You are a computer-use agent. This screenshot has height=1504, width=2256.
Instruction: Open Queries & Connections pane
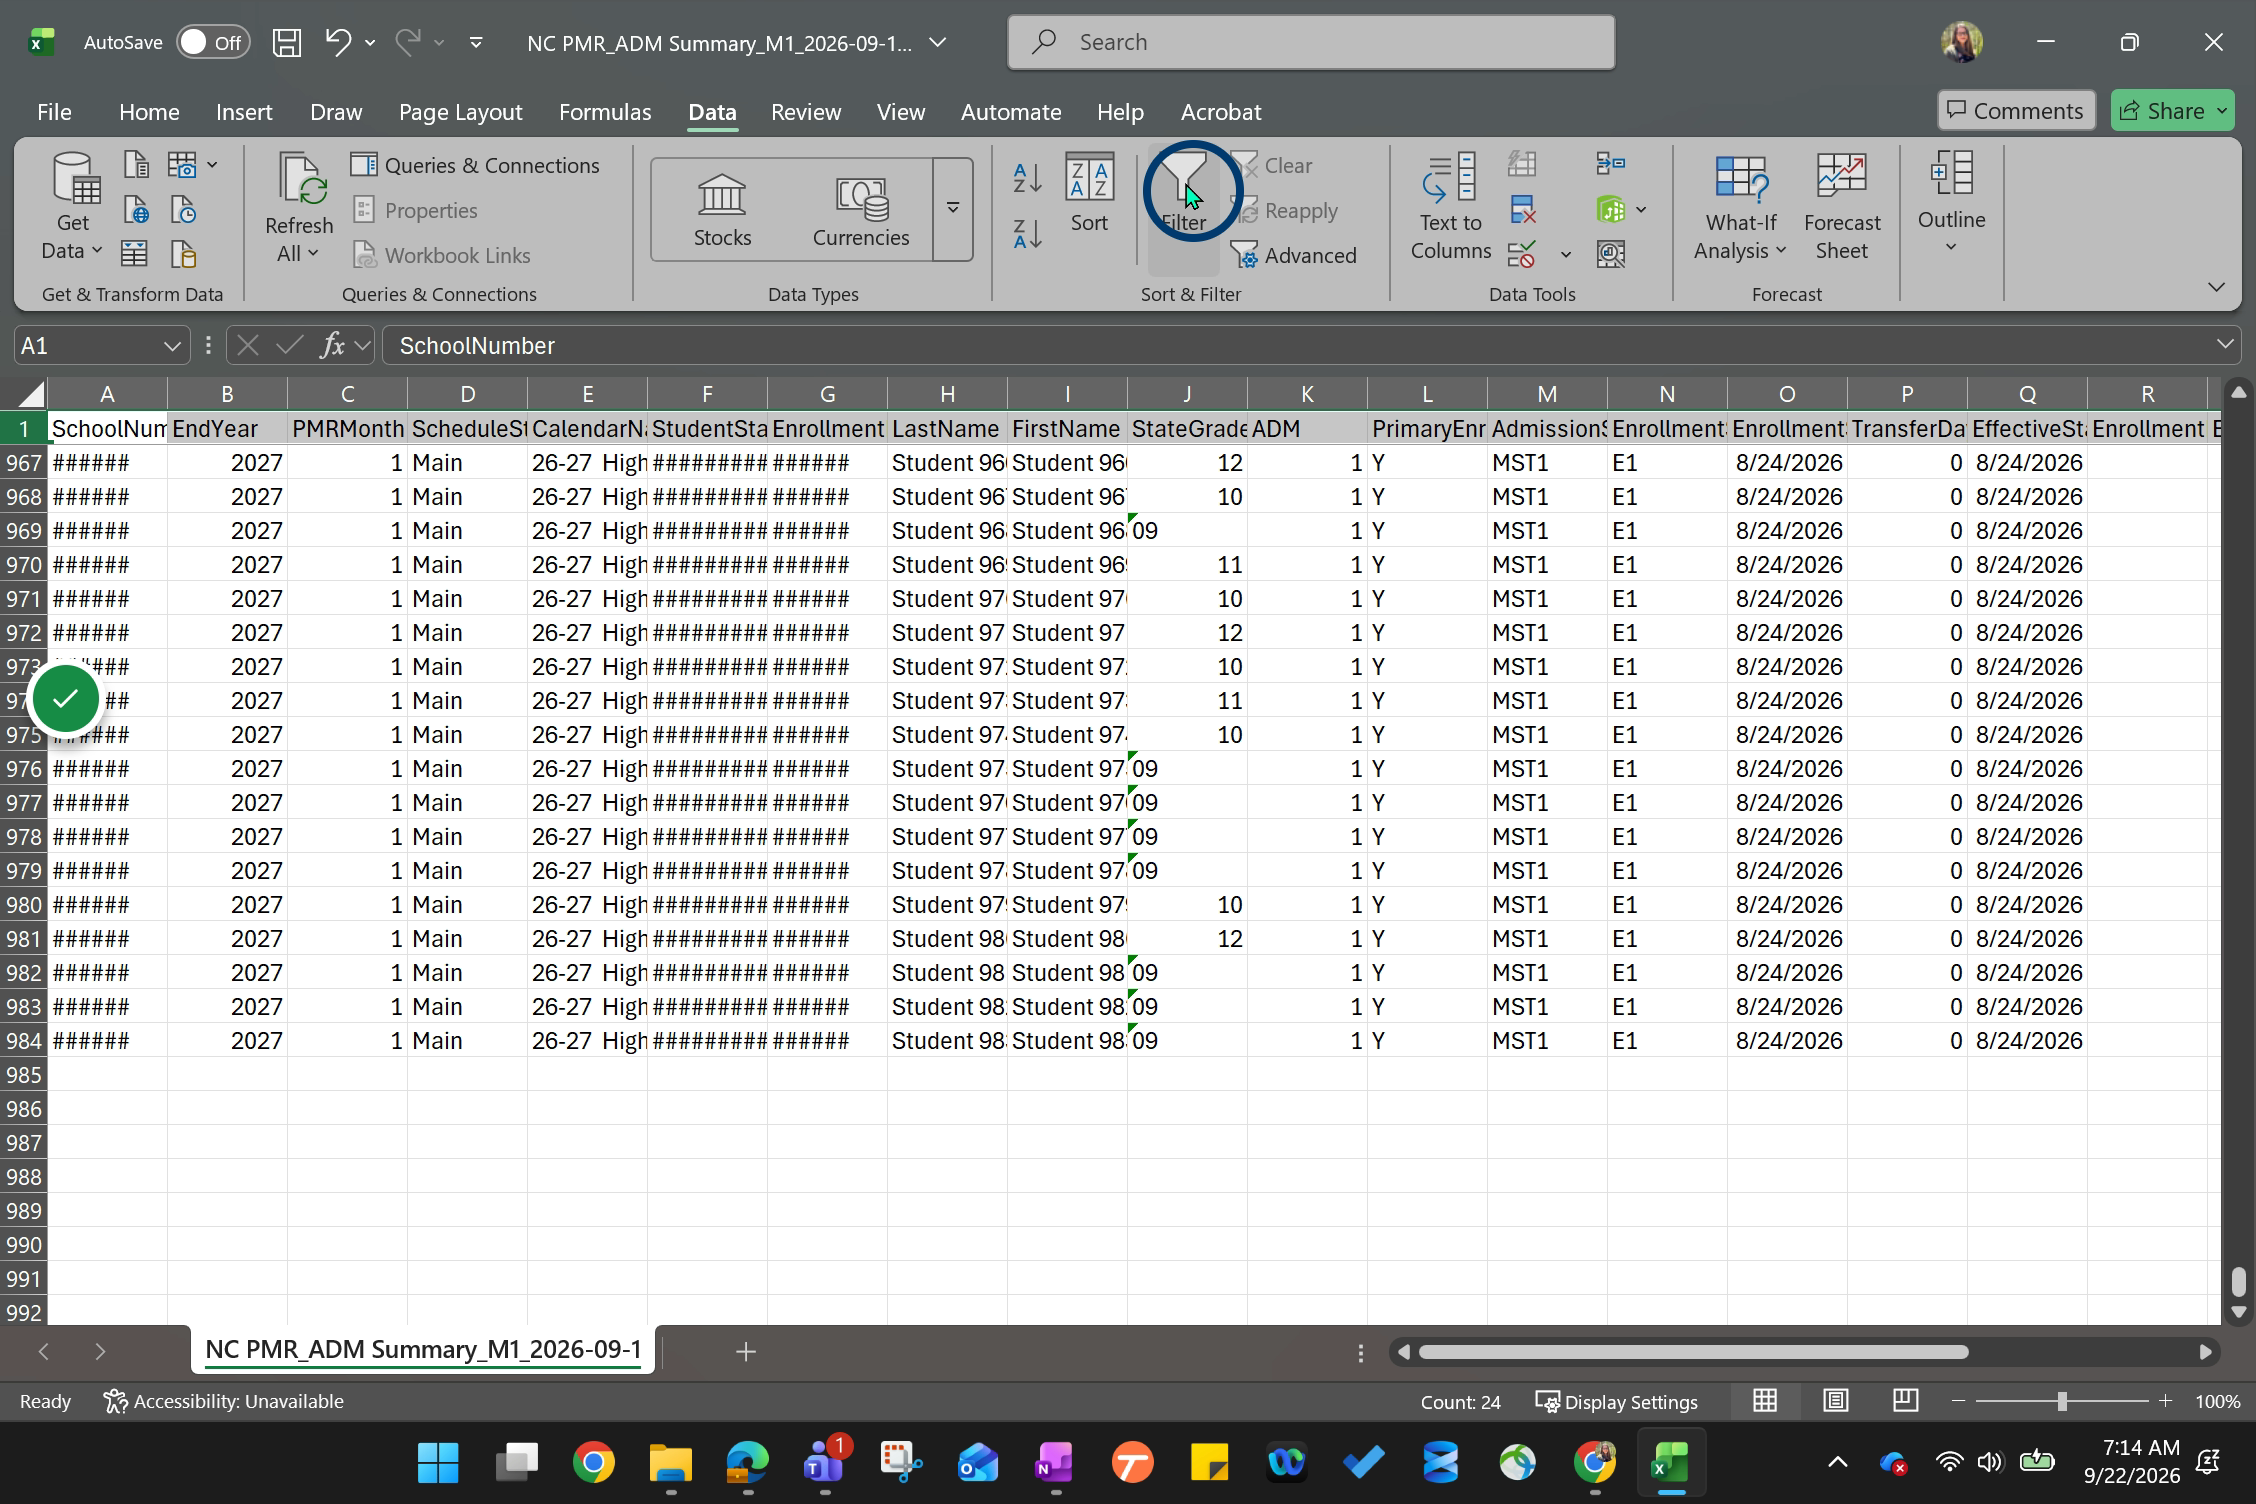point(476,166)
